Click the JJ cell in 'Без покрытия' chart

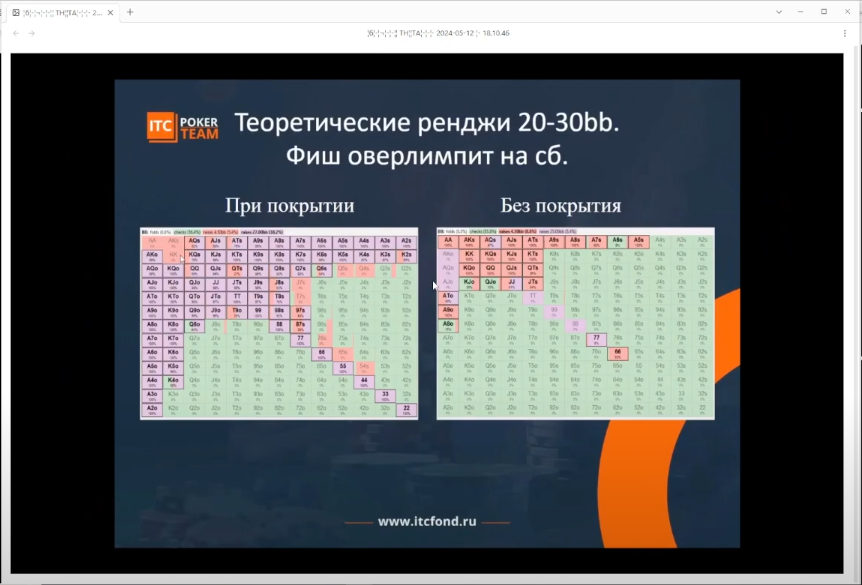511,284
